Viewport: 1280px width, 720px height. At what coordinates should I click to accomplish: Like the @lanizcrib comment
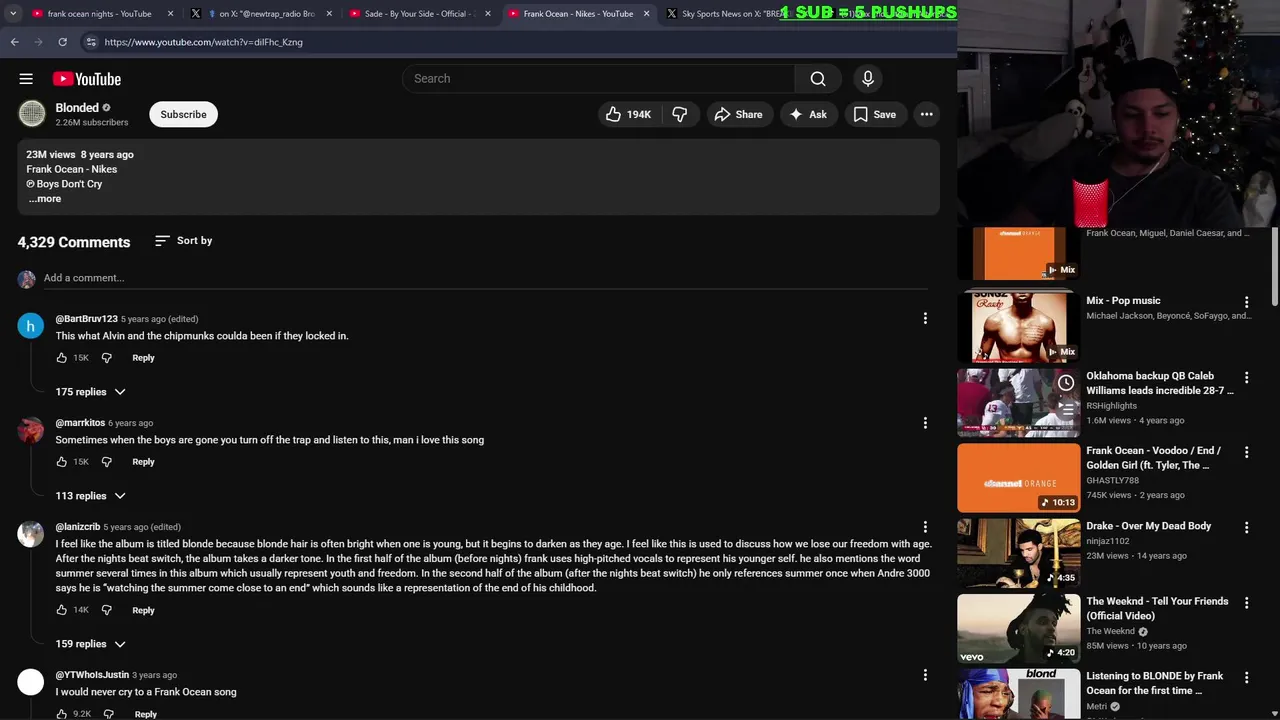(62, 610)
